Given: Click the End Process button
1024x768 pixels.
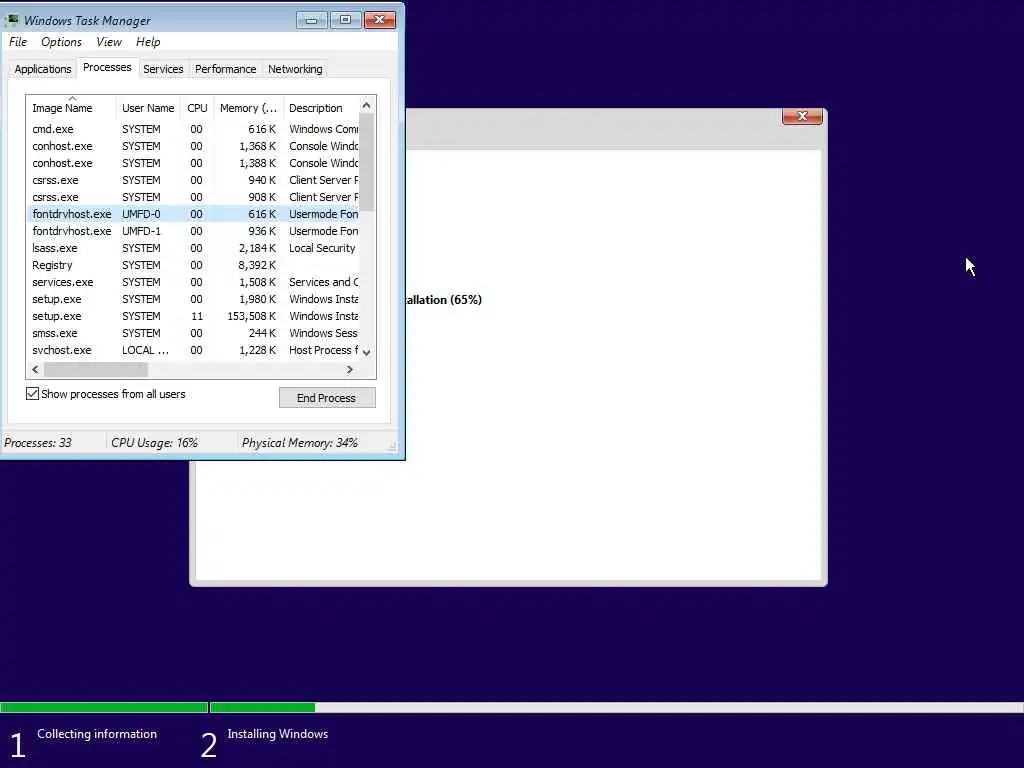Looking at the screenshot, I should pos(327,398).
